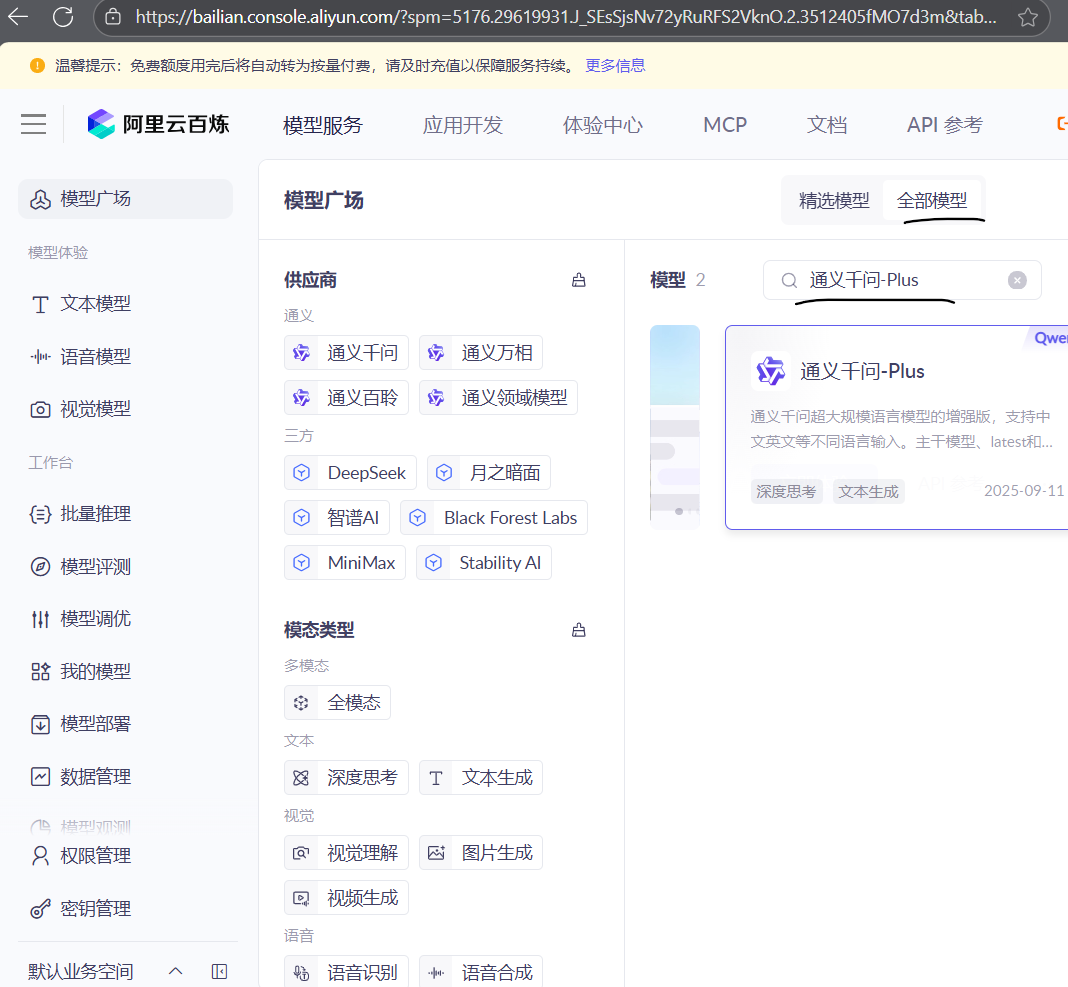Toggle the 视频生成 filter
Image resolution: width=1068 pixels, height=987 pixels.
click(346, 897)
